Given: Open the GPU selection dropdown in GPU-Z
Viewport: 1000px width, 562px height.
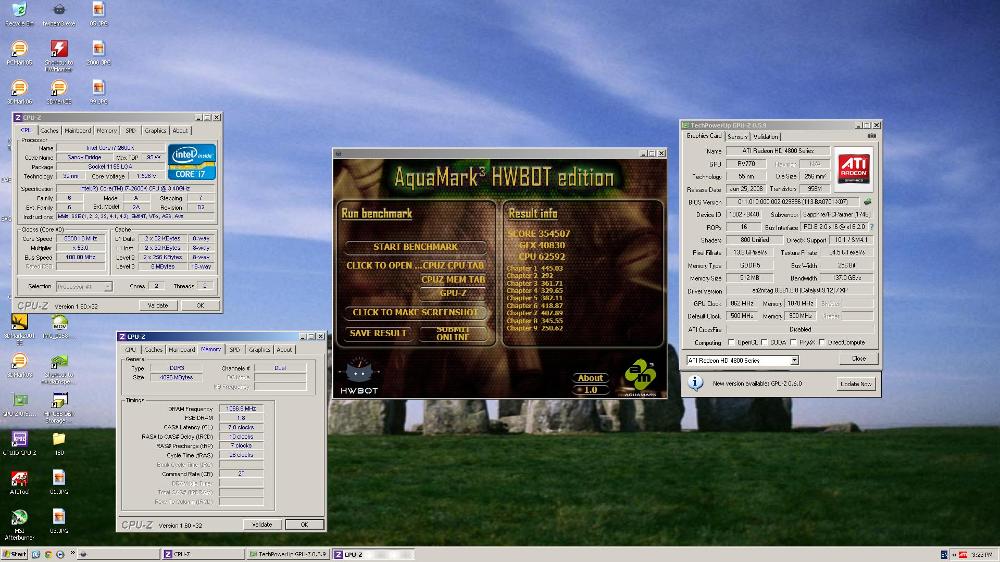Looking at the screenshot, I should point(742,360).
